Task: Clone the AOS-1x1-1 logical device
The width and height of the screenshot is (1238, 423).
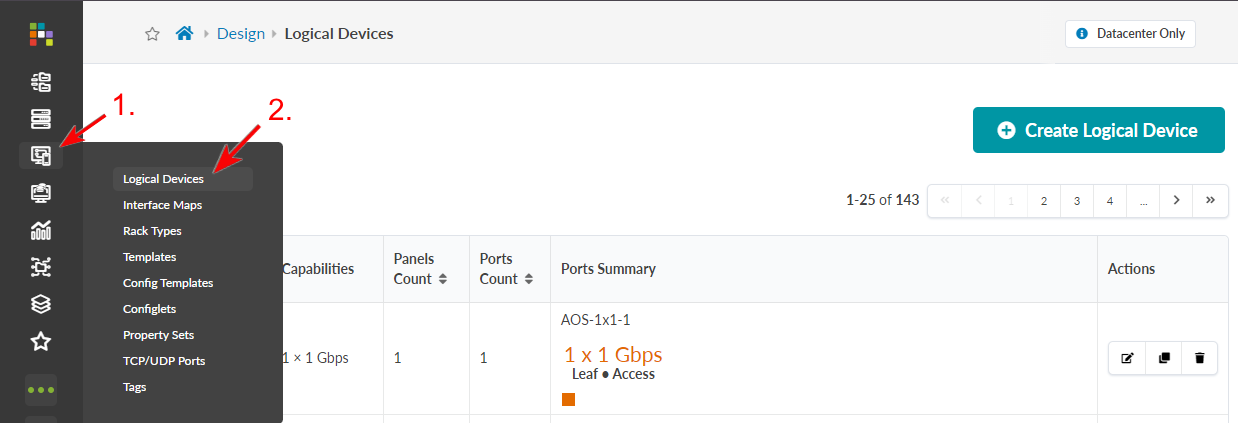Action: [x=1164, y=358]
